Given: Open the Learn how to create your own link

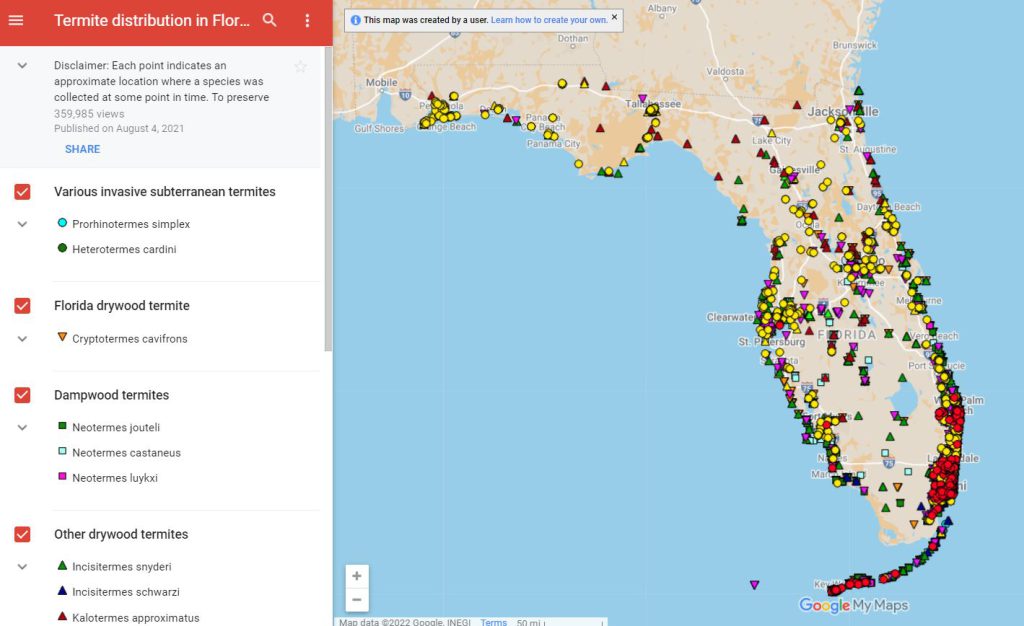Looking at the screenshot, I should [x=548, y=20].
